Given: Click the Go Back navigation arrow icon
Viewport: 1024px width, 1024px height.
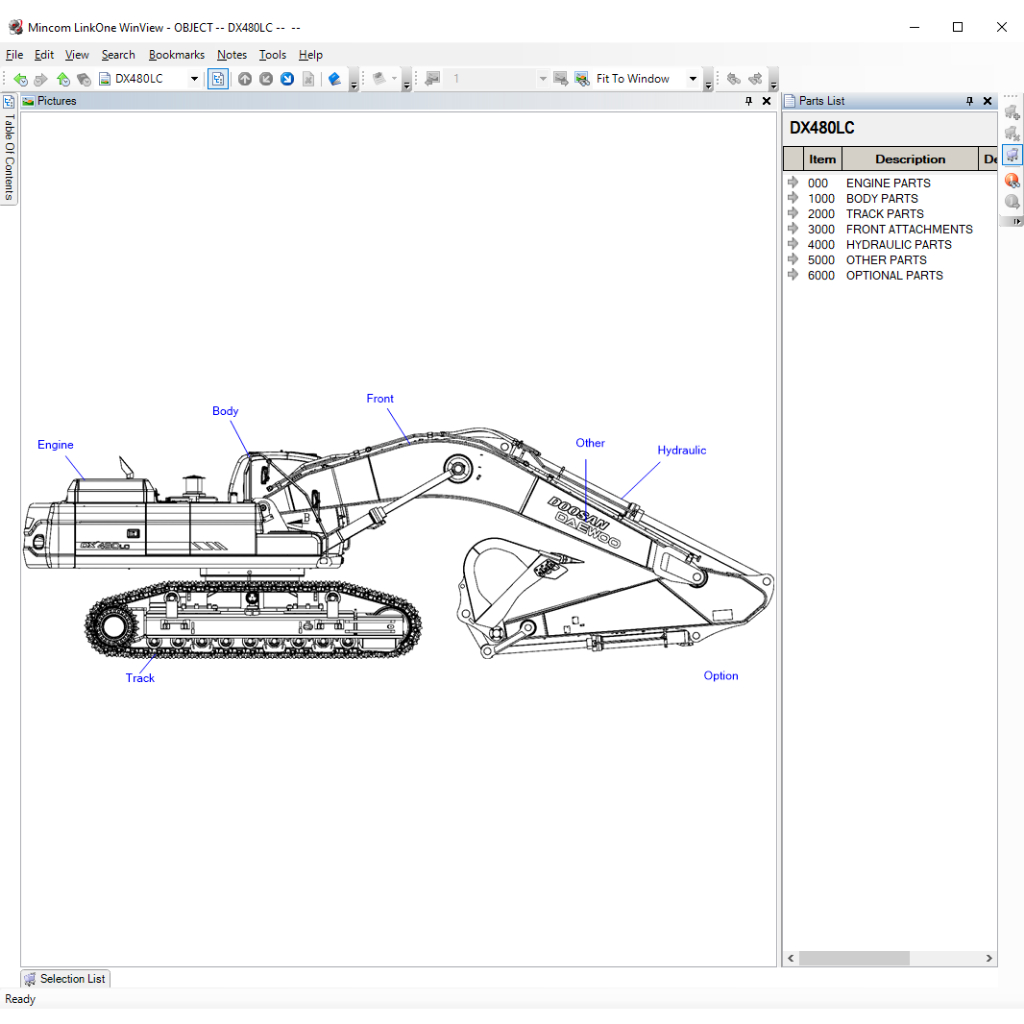Looking at the screenshot, I should click(x=21, y=78).
